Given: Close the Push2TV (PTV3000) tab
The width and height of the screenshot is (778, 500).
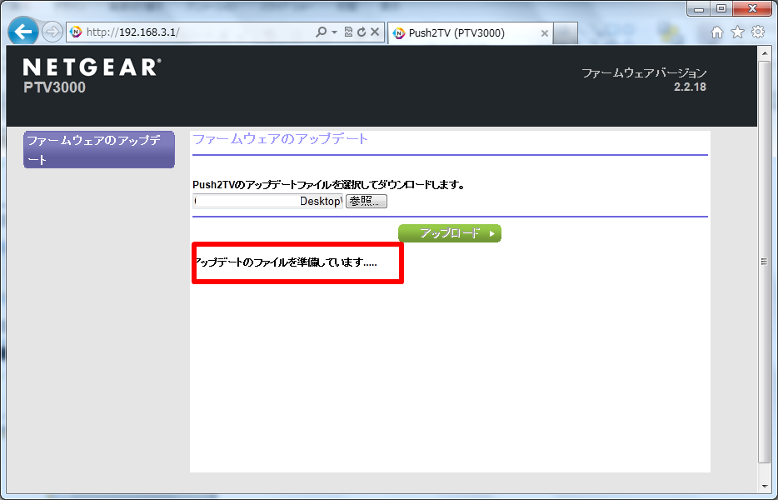Looking at the screenshot, I should point(544,33).
